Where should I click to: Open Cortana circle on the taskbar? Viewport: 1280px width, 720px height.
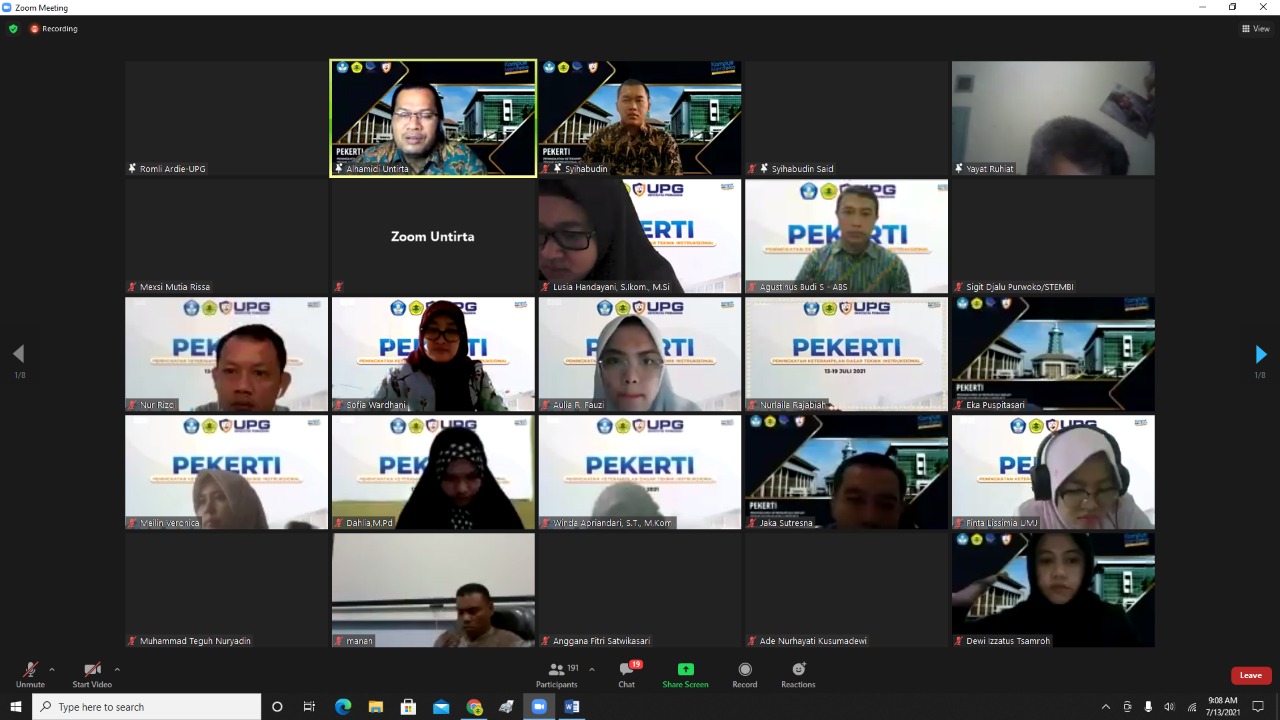(x=277, y=707)
